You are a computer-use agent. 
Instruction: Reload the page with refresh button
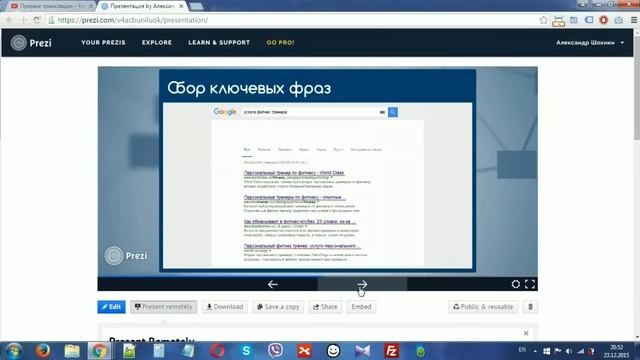click(37, 20)
